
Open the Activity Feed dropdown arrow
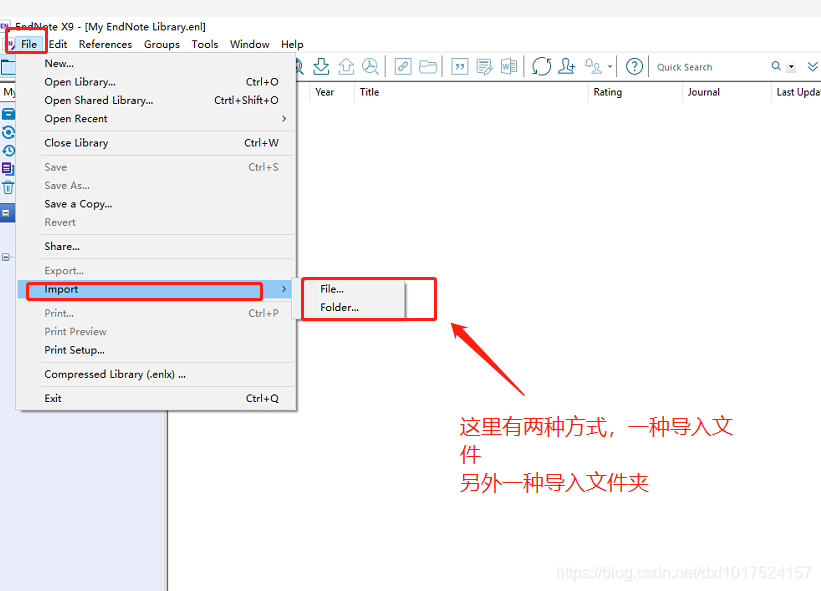click(610, 66)
